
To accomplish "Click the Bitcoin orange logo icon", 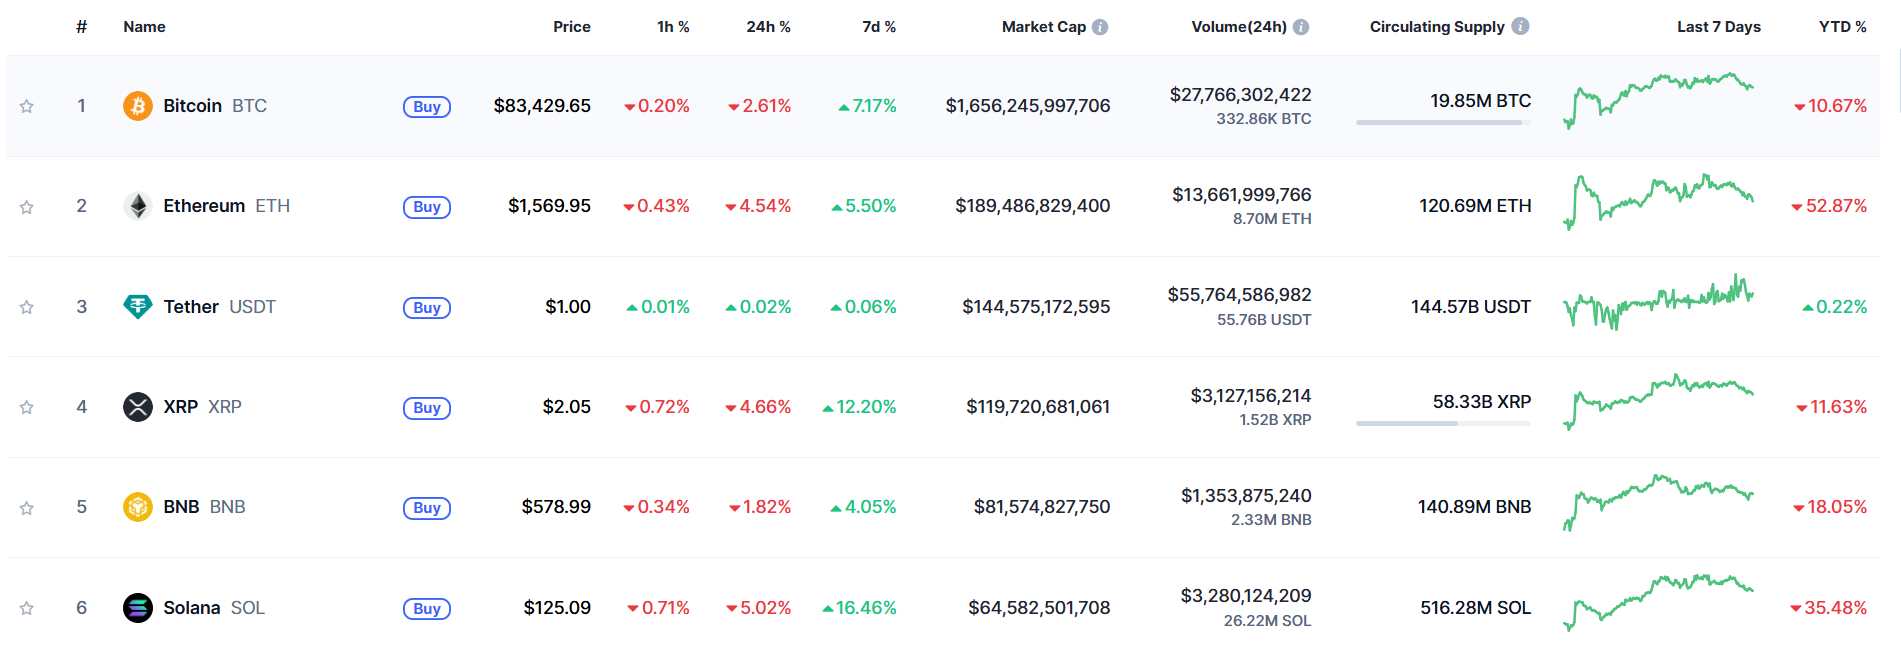I will click(x=138, y=106).
